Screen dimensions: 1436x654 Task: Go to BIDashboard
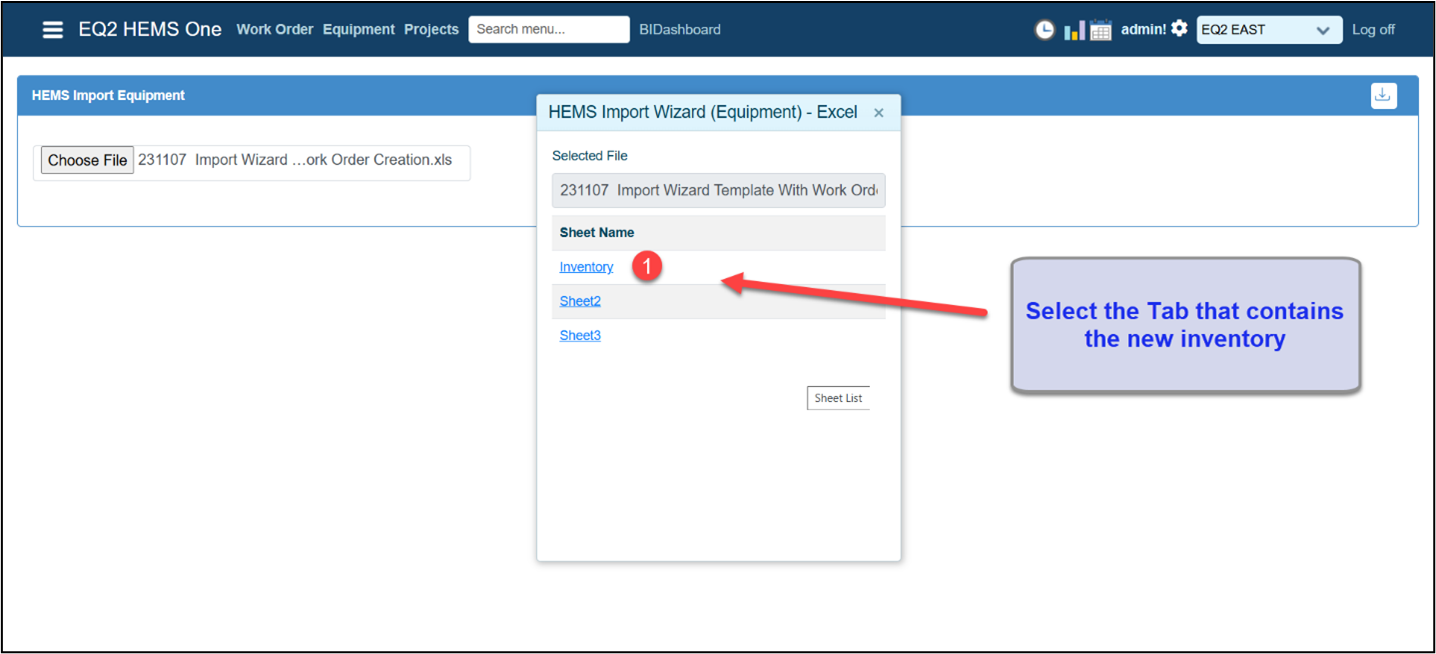680,30
